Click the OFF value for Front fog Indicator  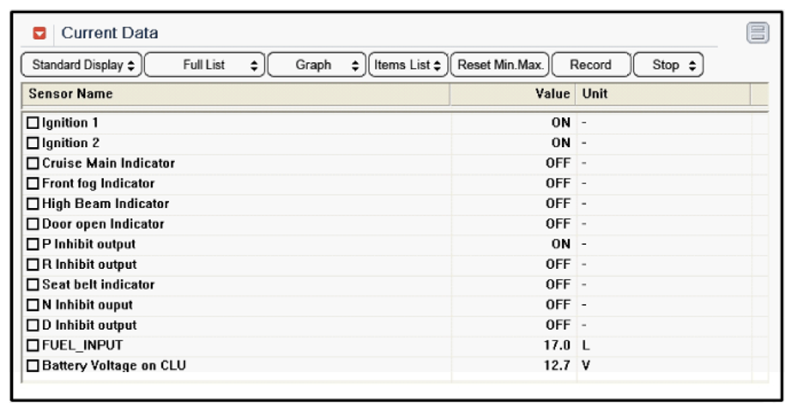tap(558, 184)
